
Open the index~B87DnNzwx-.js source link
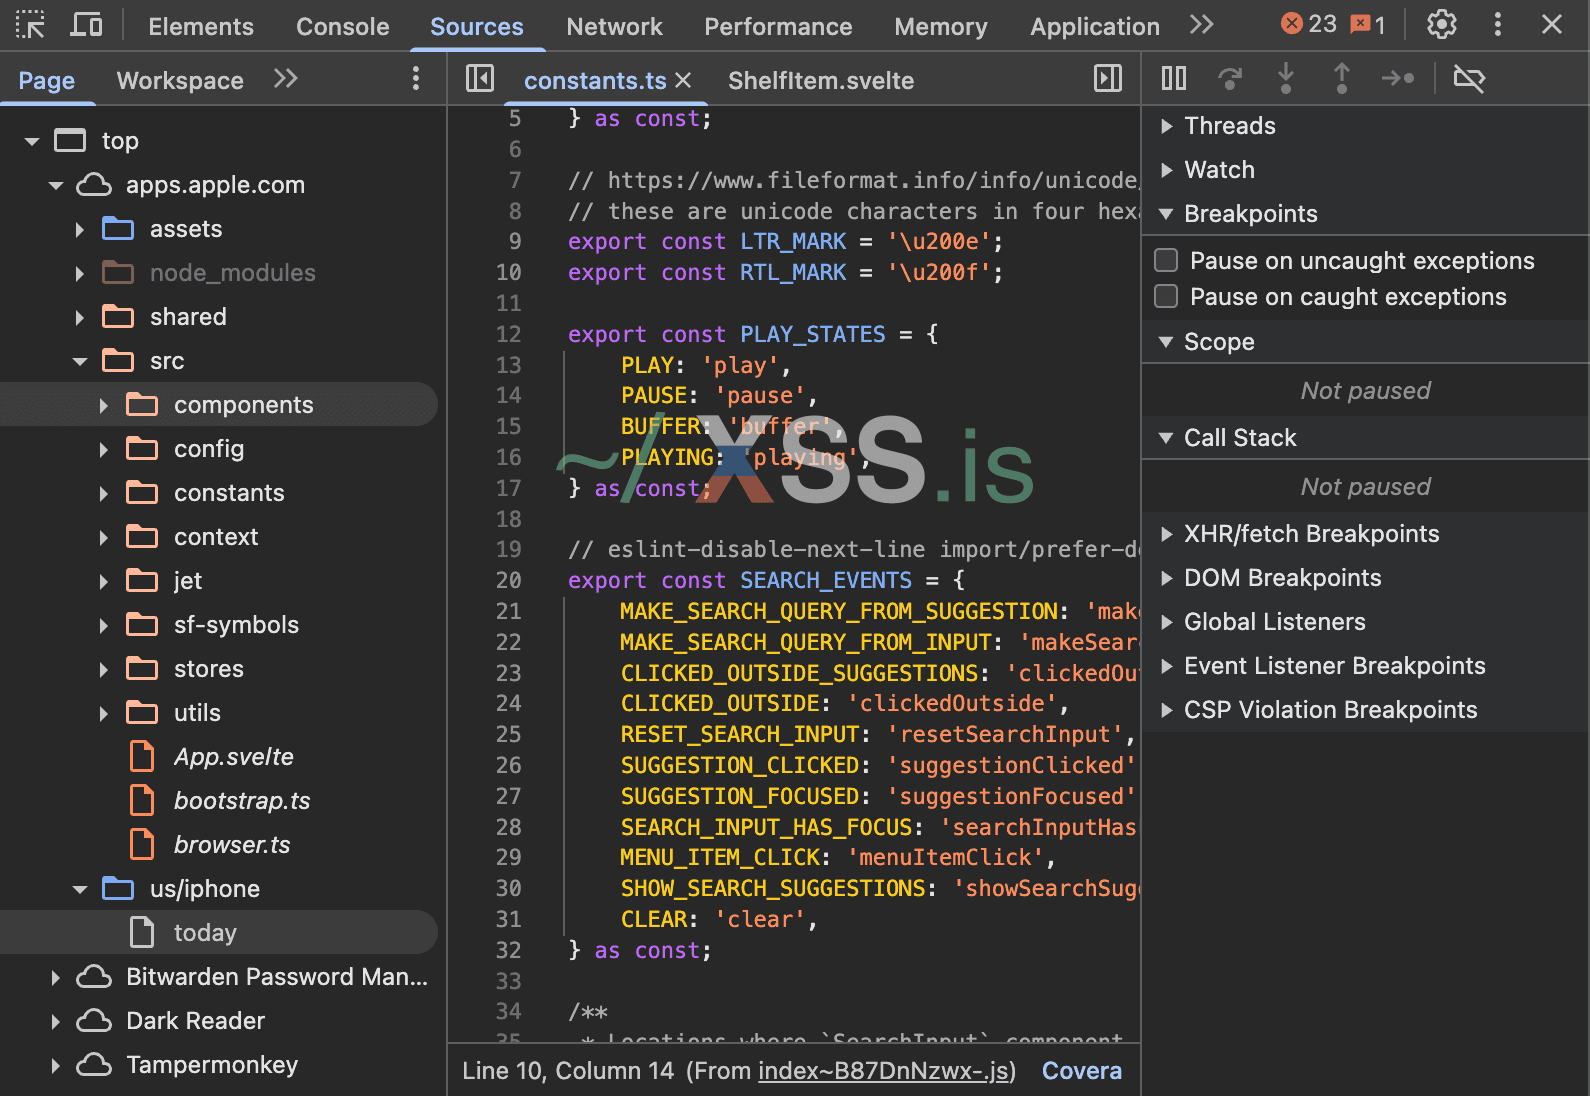(x=883, y=1071)
